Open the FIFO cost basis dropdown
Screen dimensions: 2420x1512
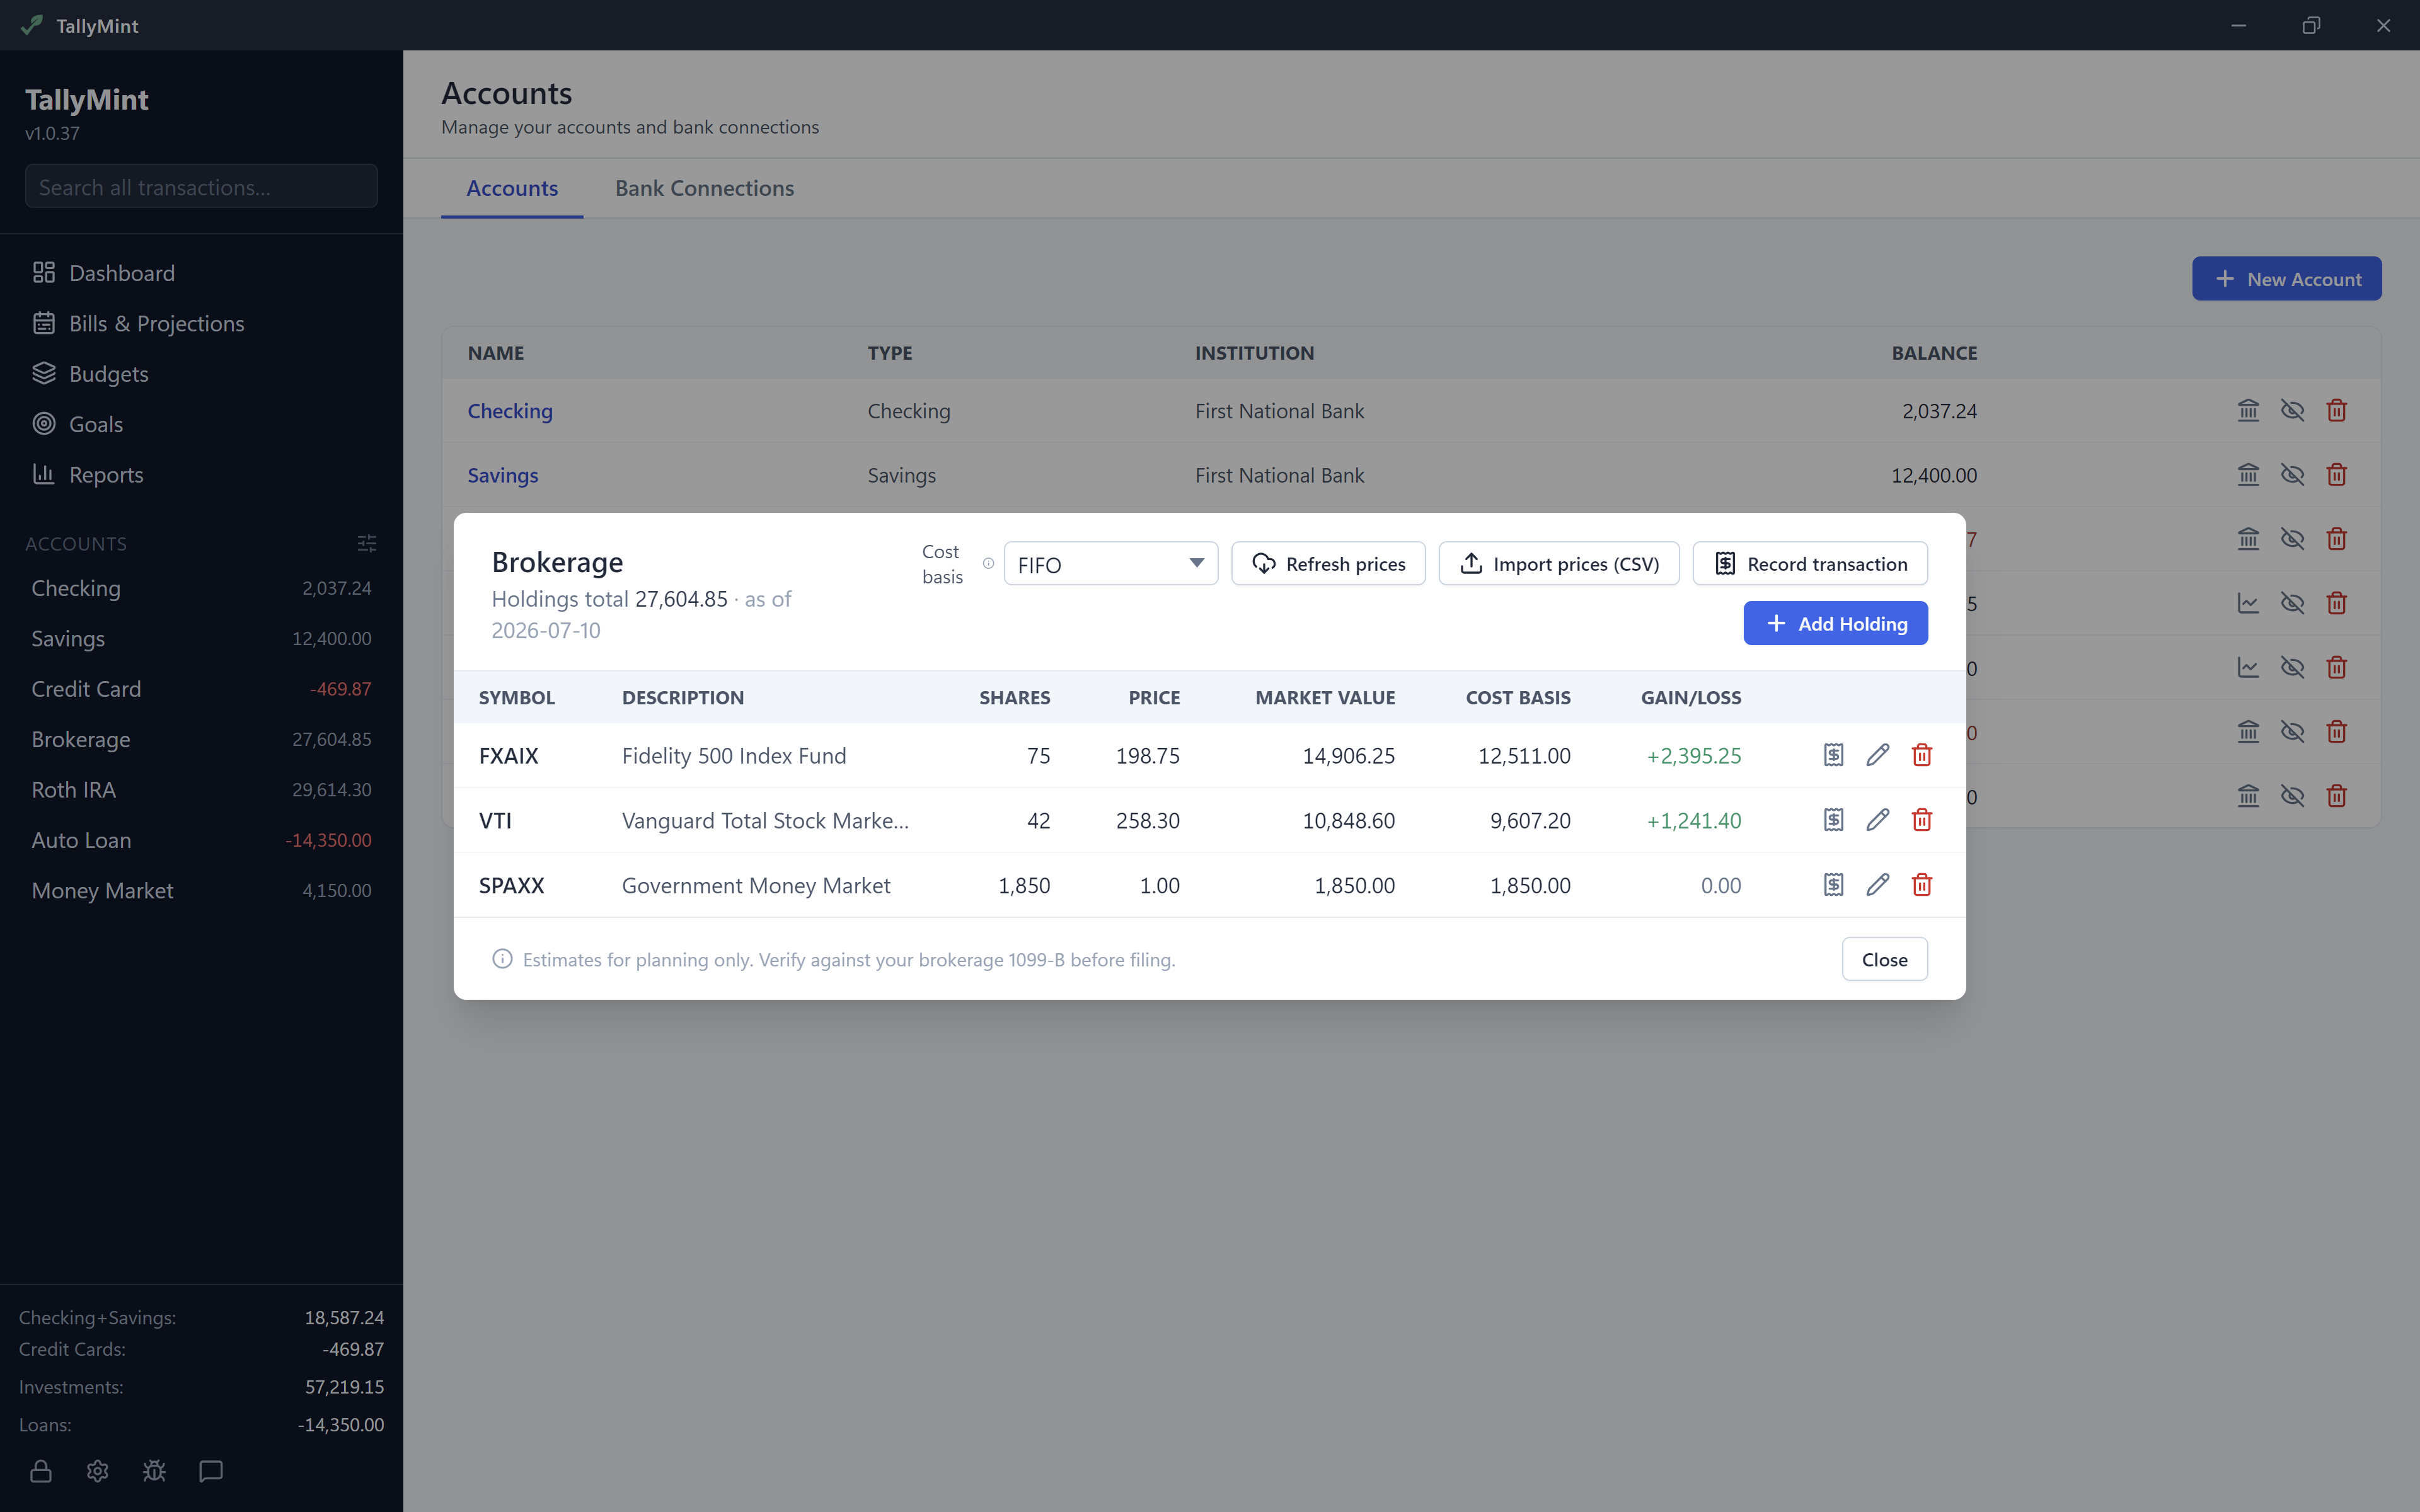click(1110, 564)
